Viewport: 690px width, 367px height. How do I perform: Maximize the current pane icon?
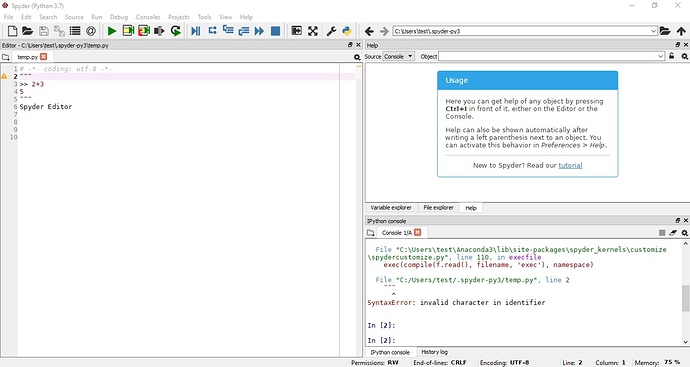tap(297, 31)
